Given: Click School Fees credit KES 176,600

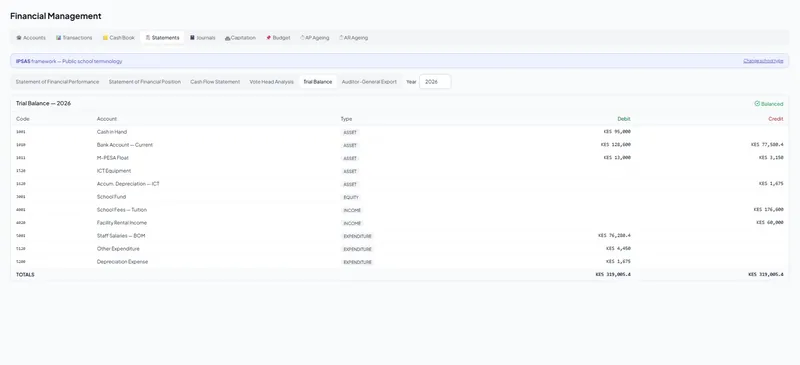Looking at the screenshot, I should (768, 210).
